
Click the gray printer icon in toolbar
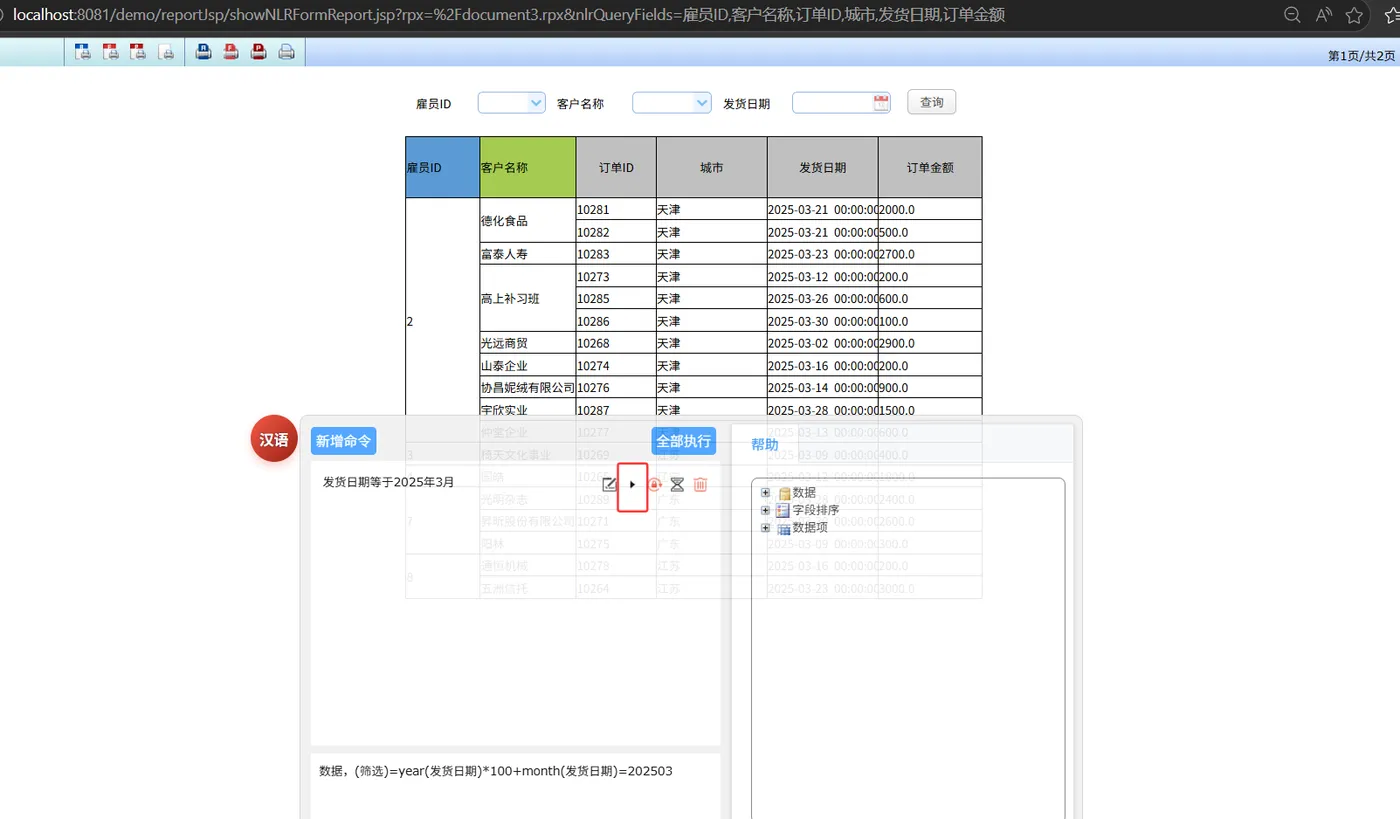(x=286, y=51)
